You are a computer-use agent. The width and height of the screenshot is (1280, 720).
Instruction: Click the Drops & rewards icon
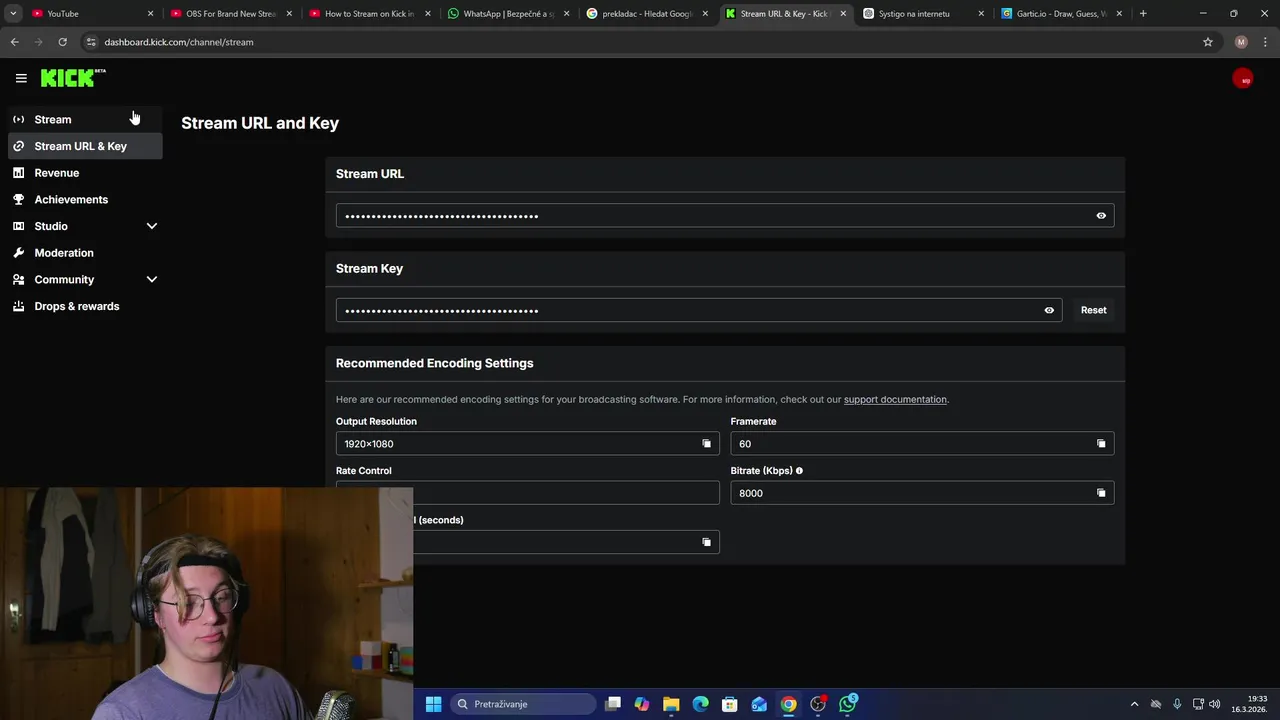pyautogui.click(x=18, y=306)
